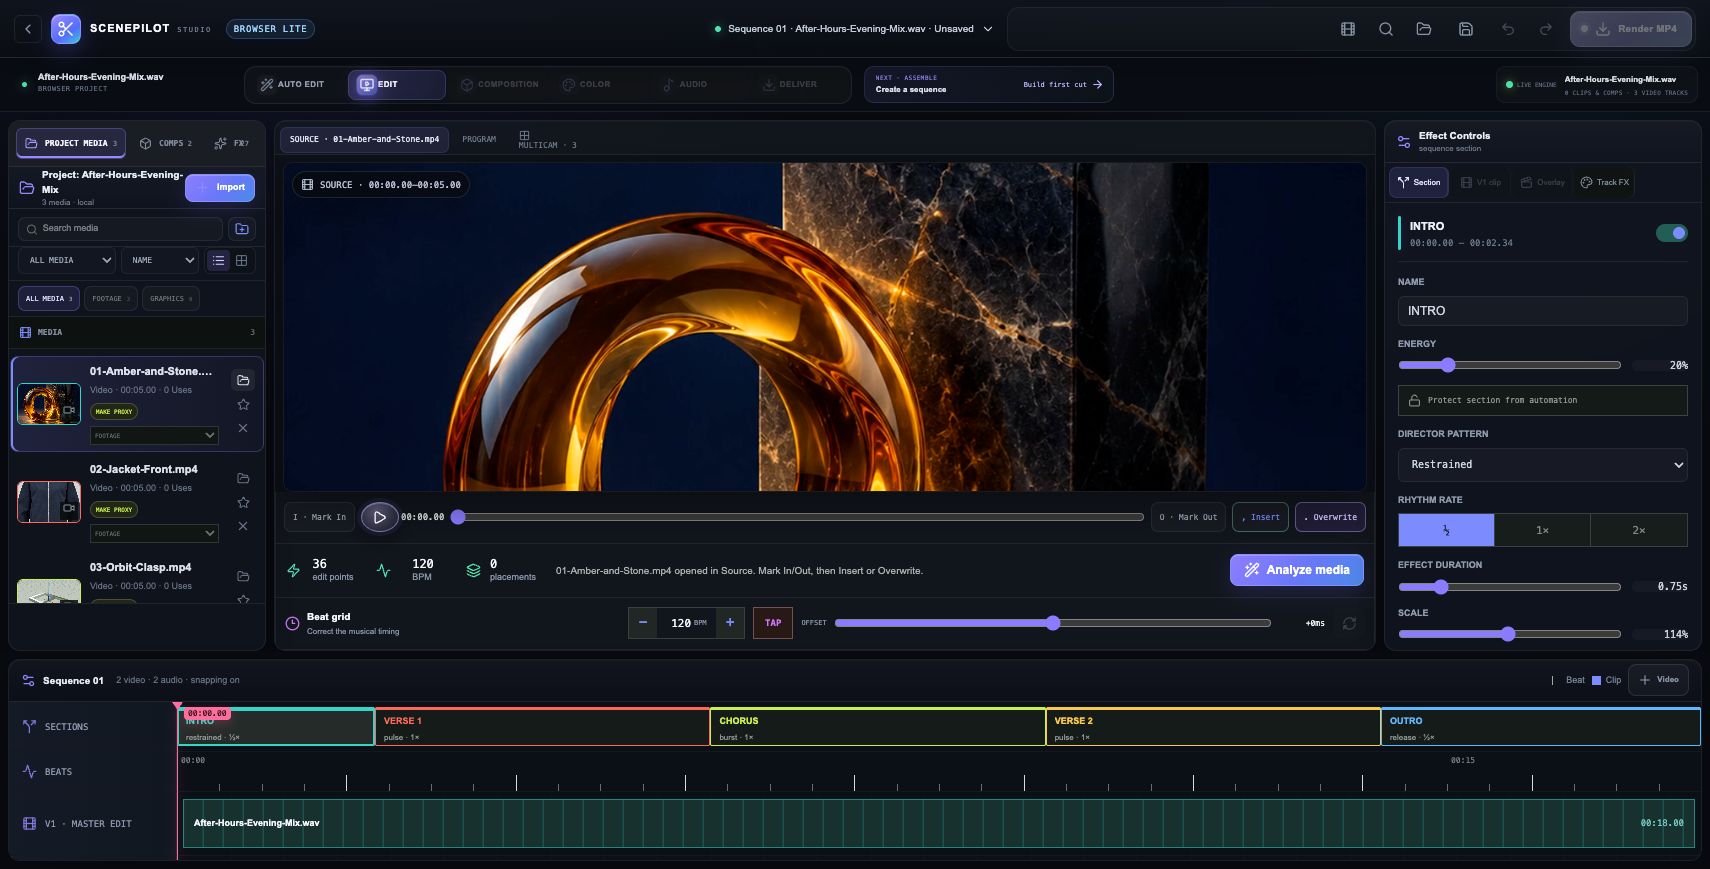Image resolution: width=1710 pixels, height=869 pixels.
Task: Switch media browser to grid view
Action: (241, 260)
